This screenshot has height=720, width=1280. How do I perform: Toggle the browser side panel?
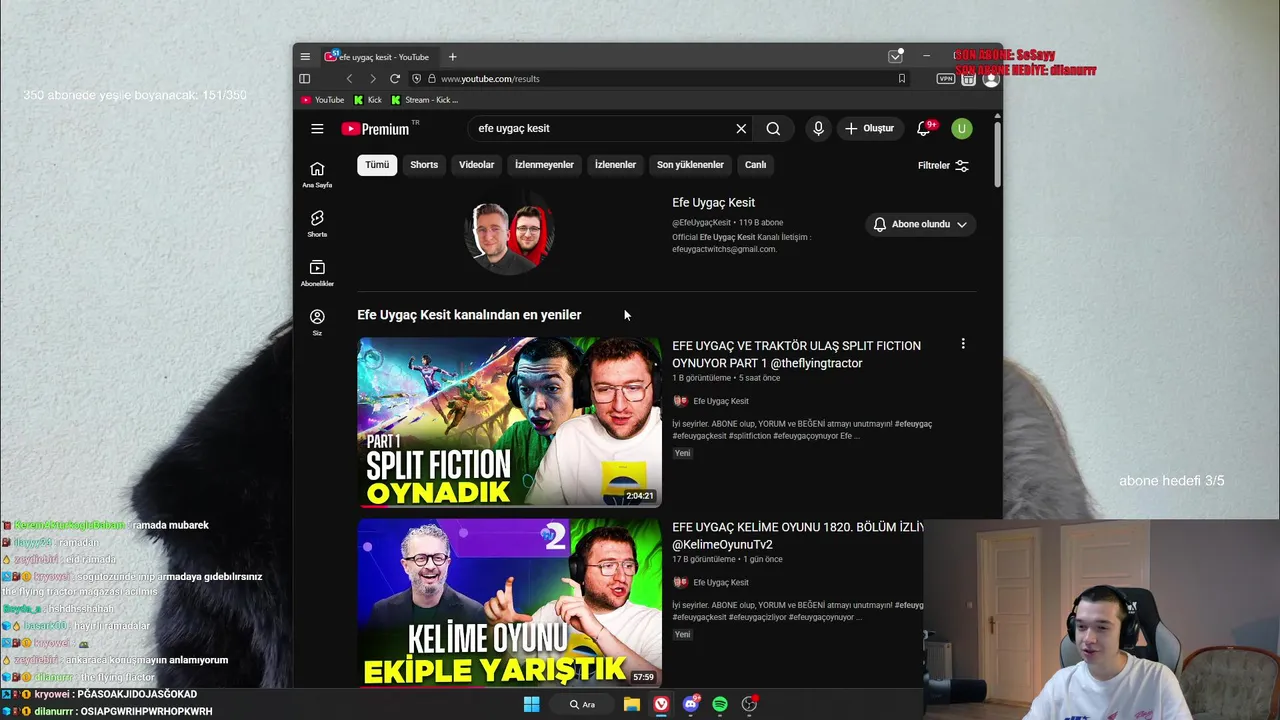(305, 79)
